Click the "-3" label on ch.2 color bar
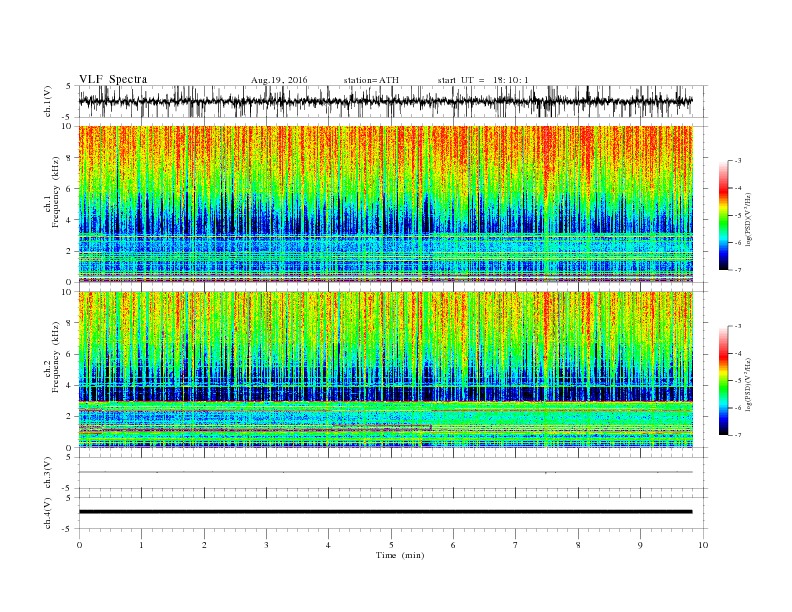 [737, 326]
